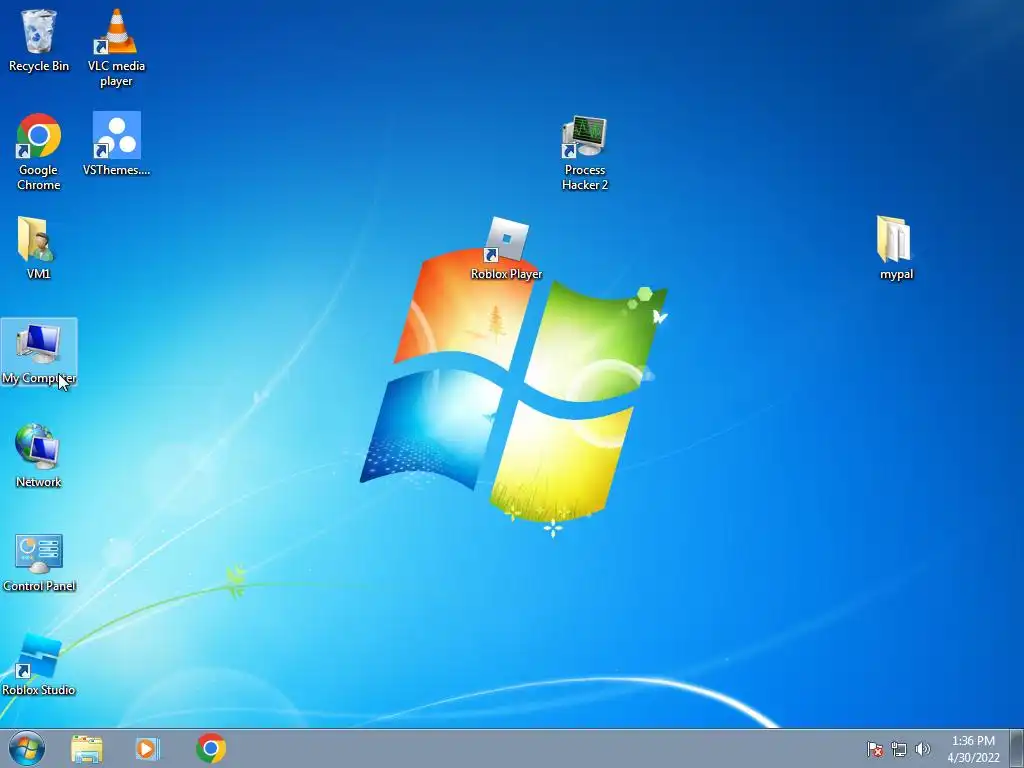
Task: Open the network tray icon
Action: coord(899,750)
